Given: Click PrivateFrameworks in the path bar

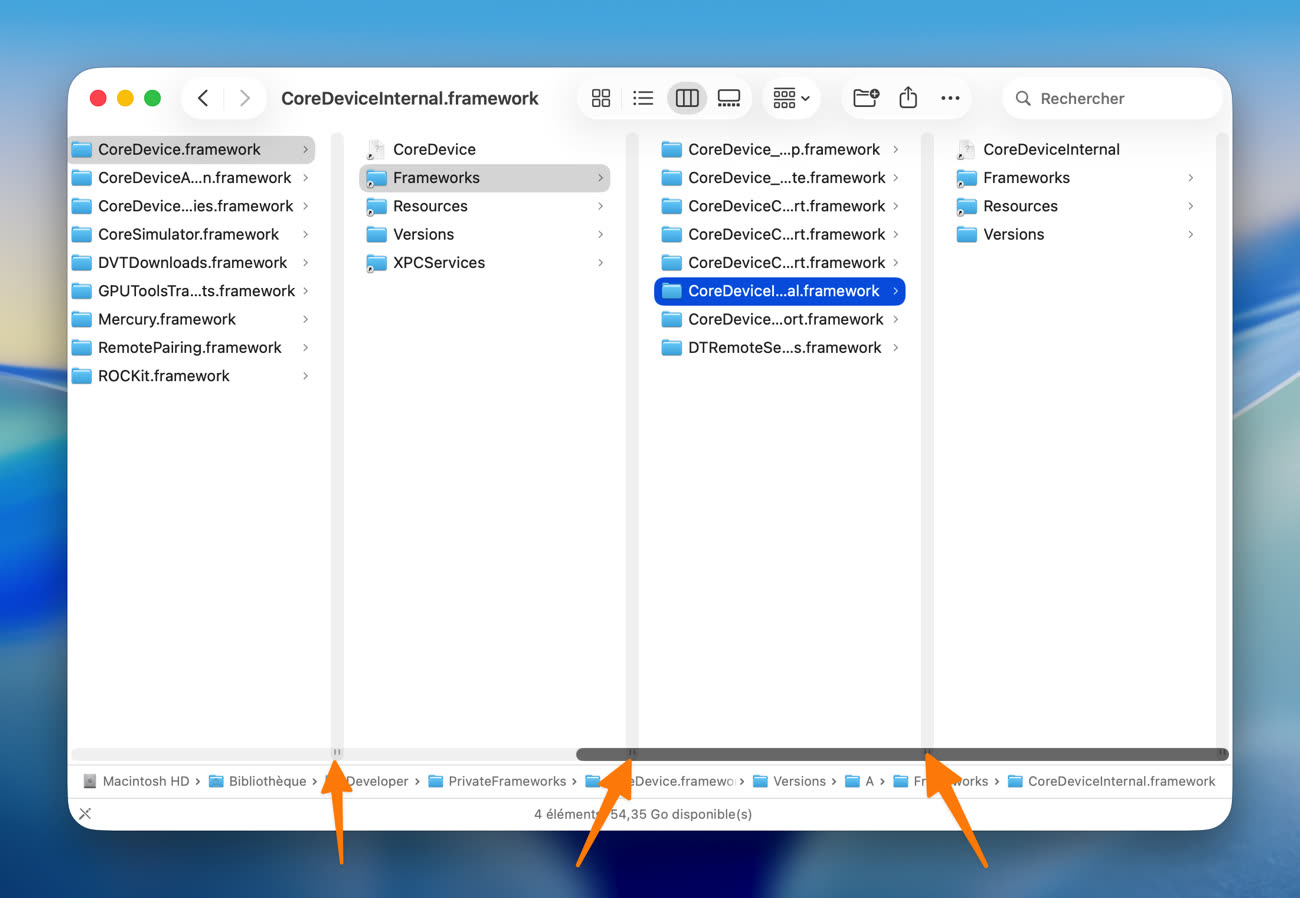Looking at the screenshot, I should click(x=506, y=781).
